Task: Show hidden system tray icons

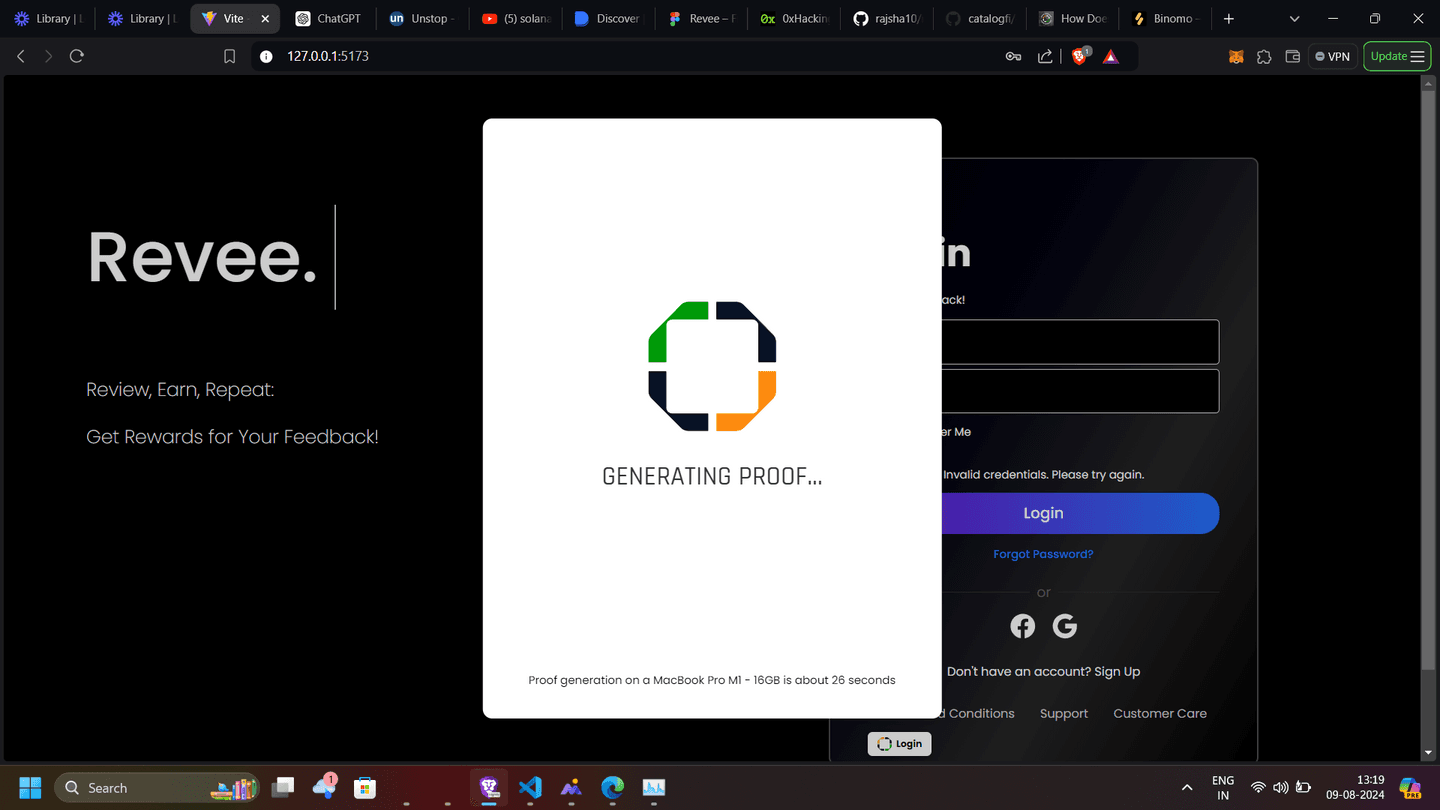Action: (1187, 788)
